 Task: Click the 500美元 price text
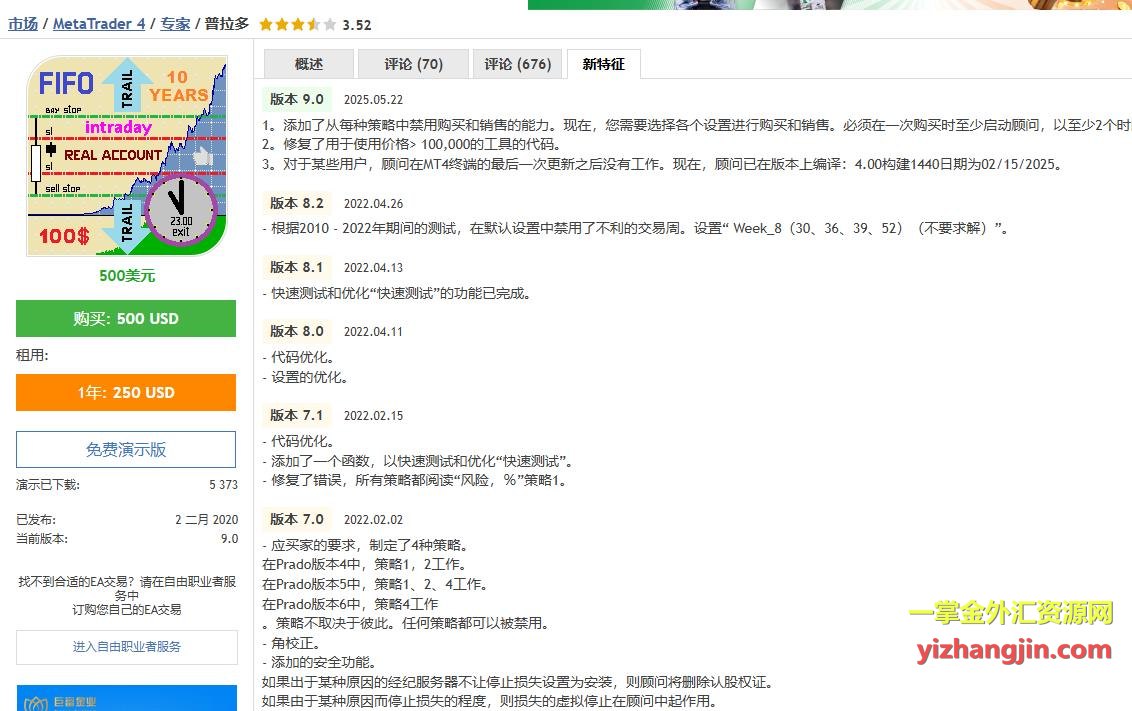(x=127, y=275)
